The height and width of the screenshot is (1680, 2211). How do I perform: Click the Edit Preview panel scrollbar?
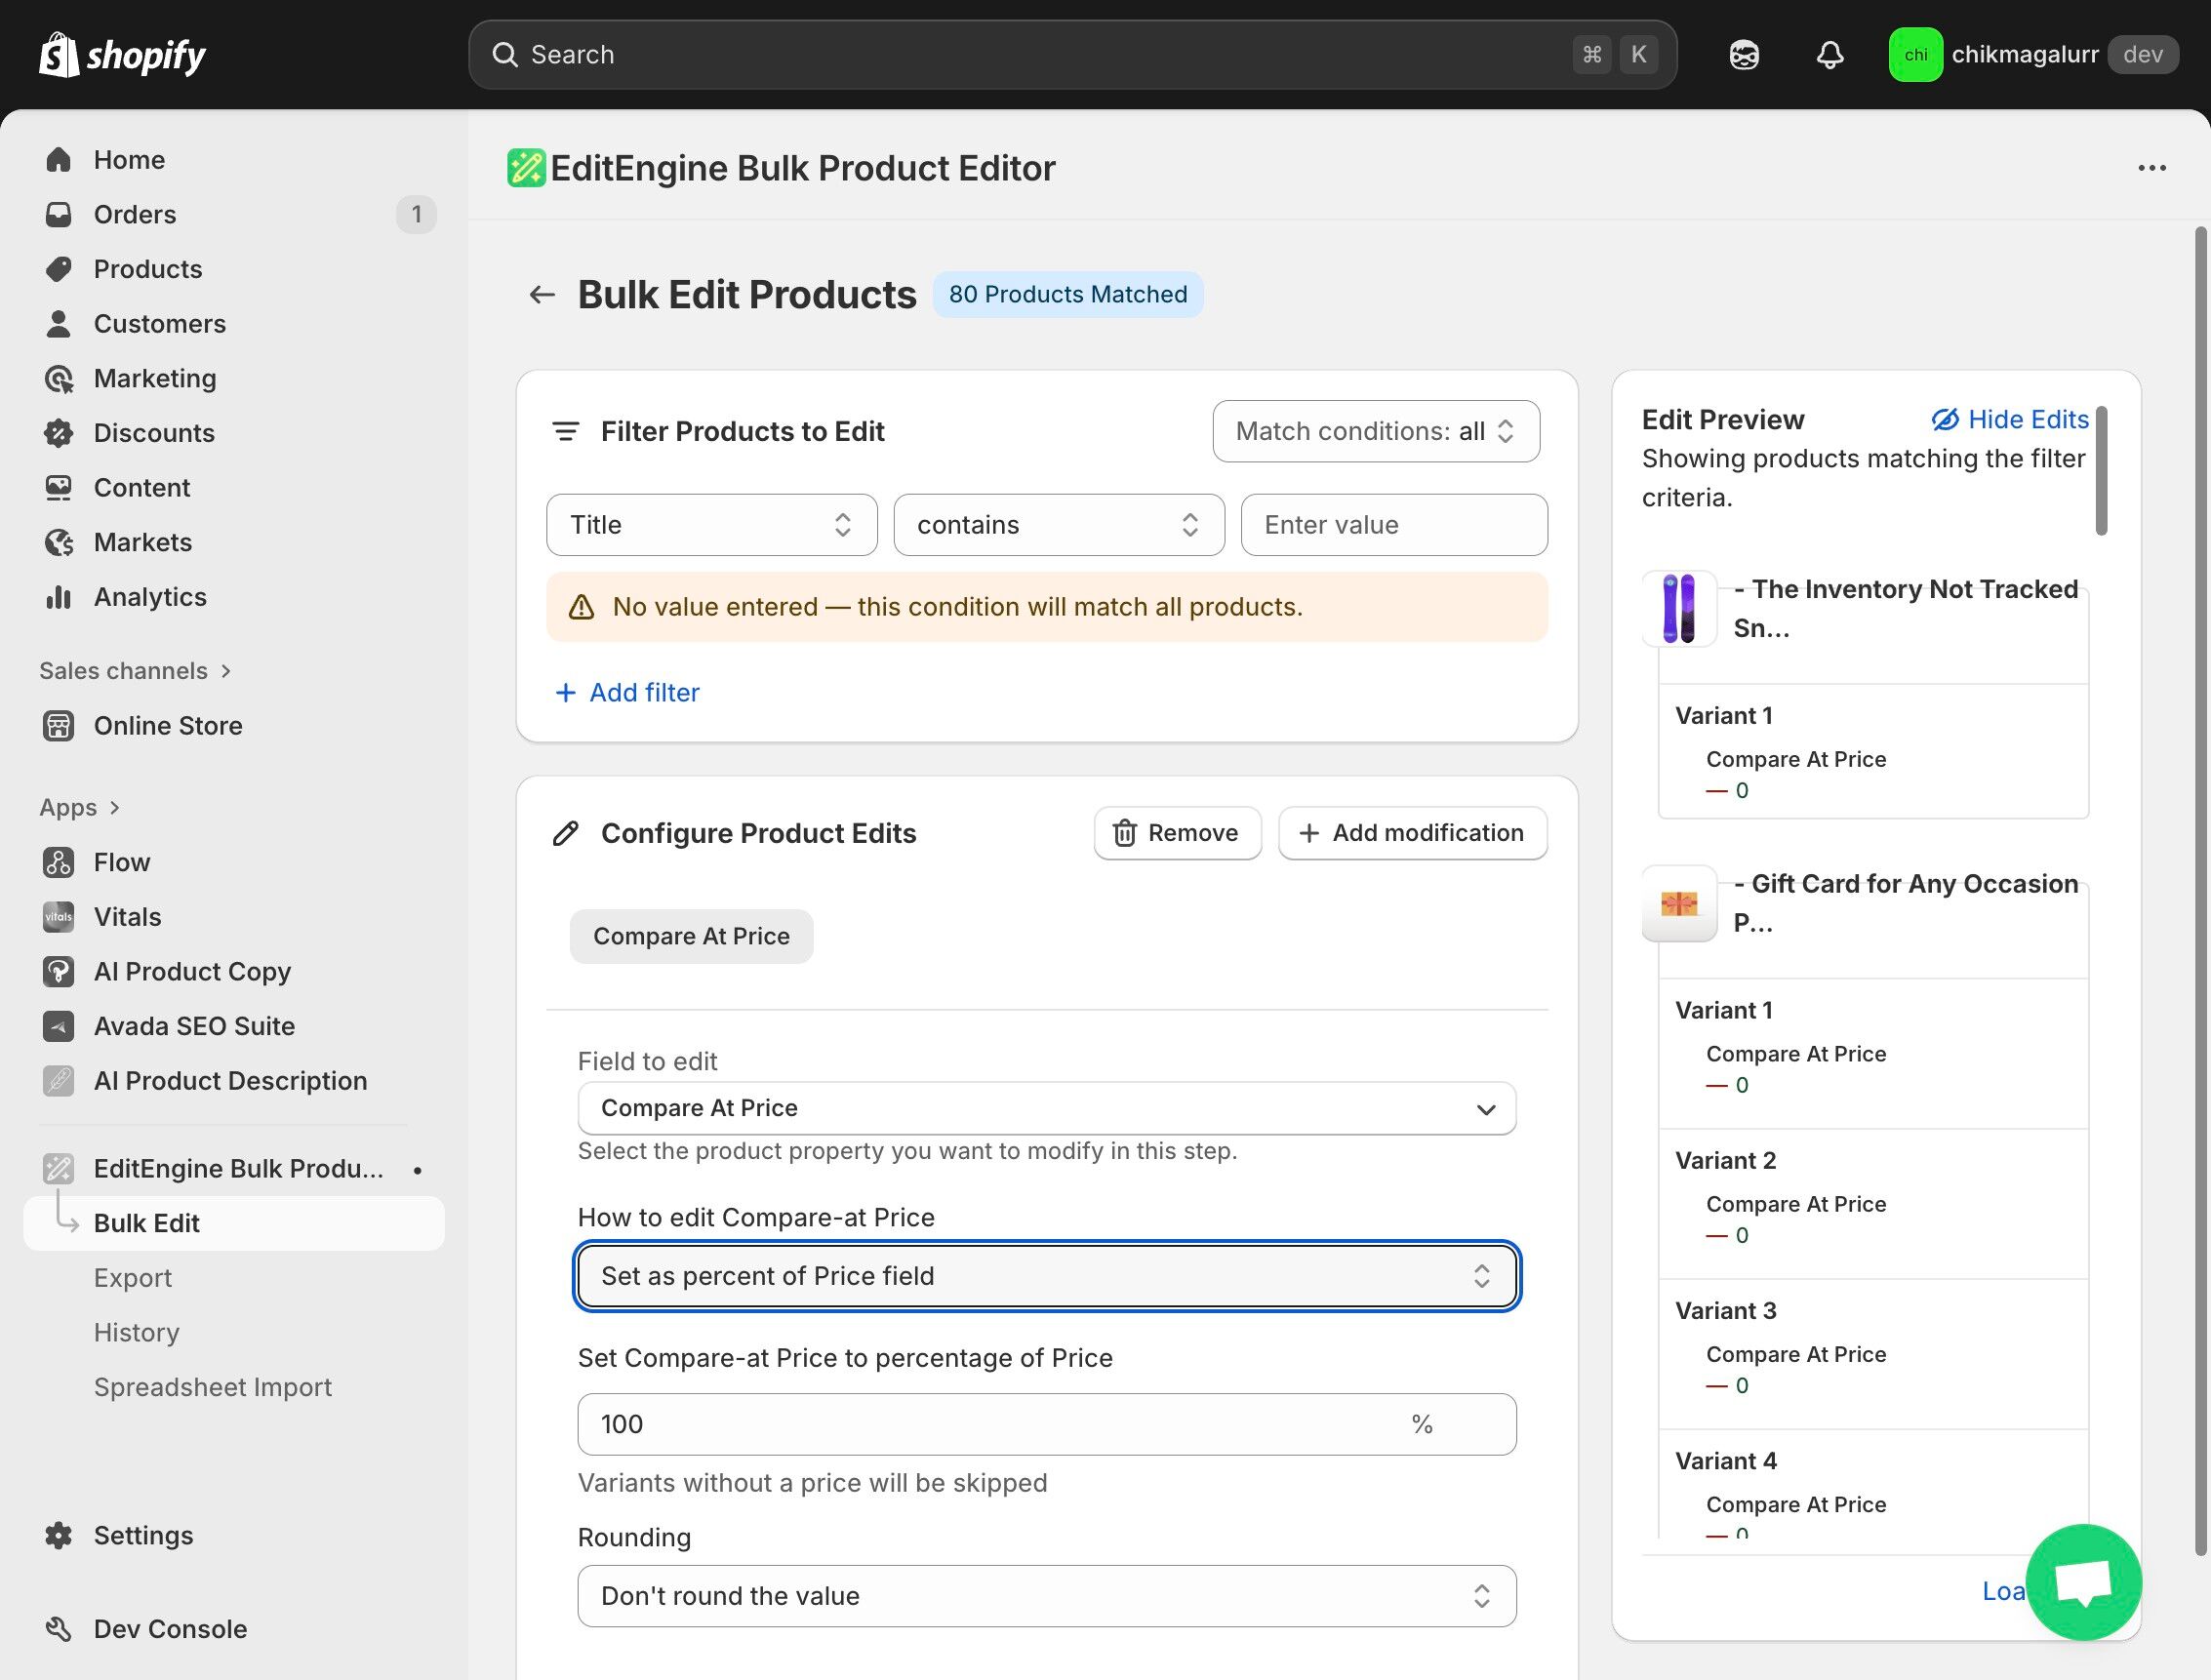(x=2101, y=471)
